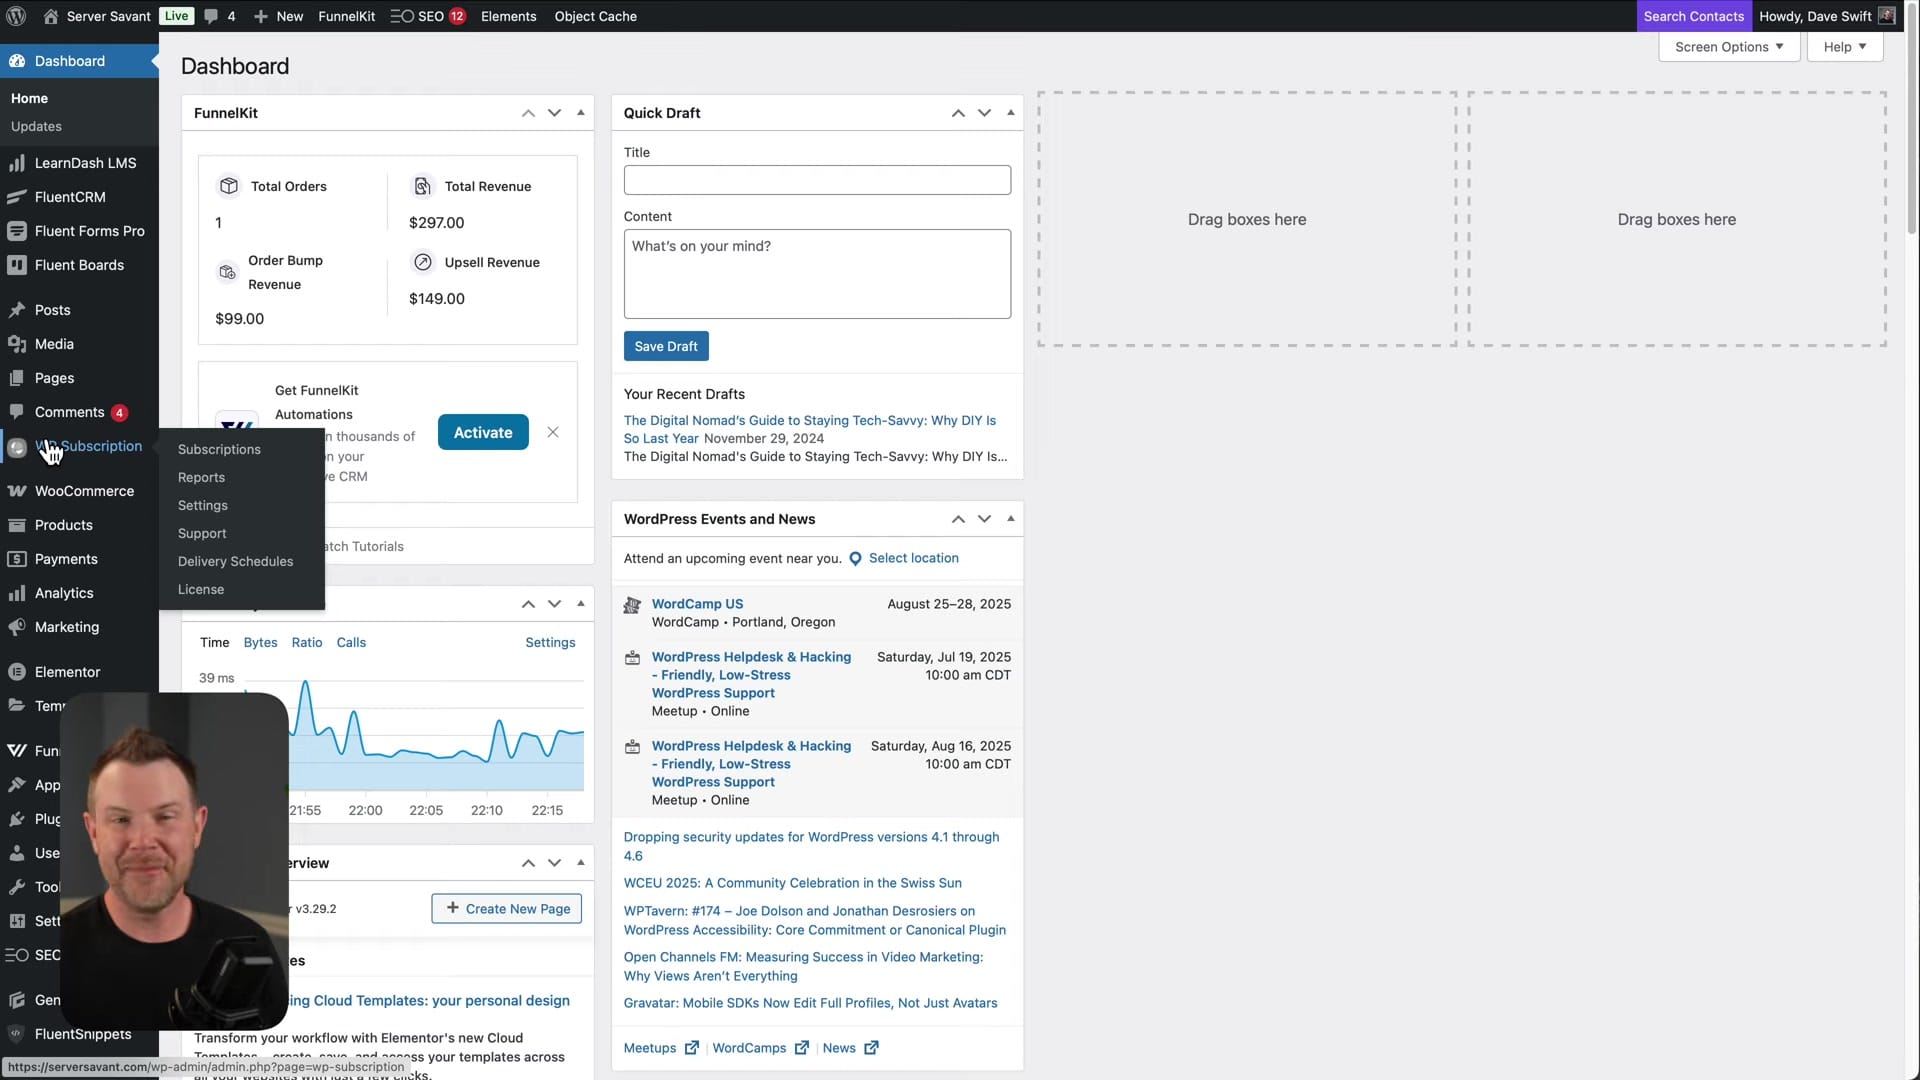Move Quick Draft widget up

point(958,113)
